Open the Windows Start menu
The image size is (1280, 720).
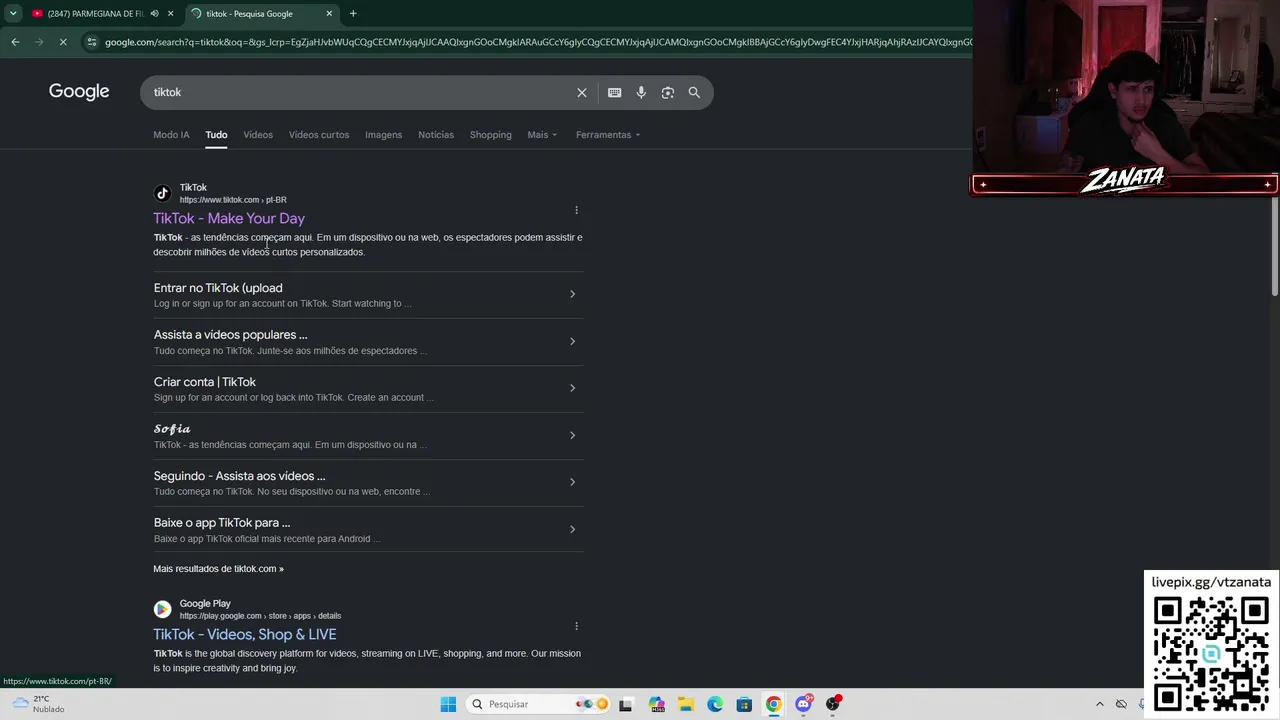pyautogui.click(x=448, y=704)
